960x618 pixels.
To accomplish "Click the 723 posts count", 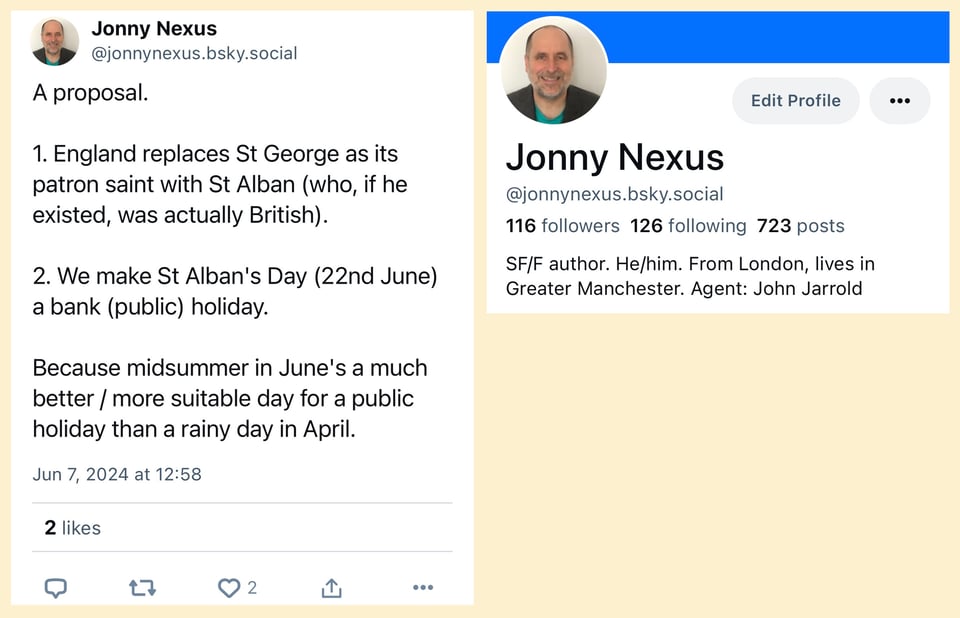I will (x=800, y=226).
